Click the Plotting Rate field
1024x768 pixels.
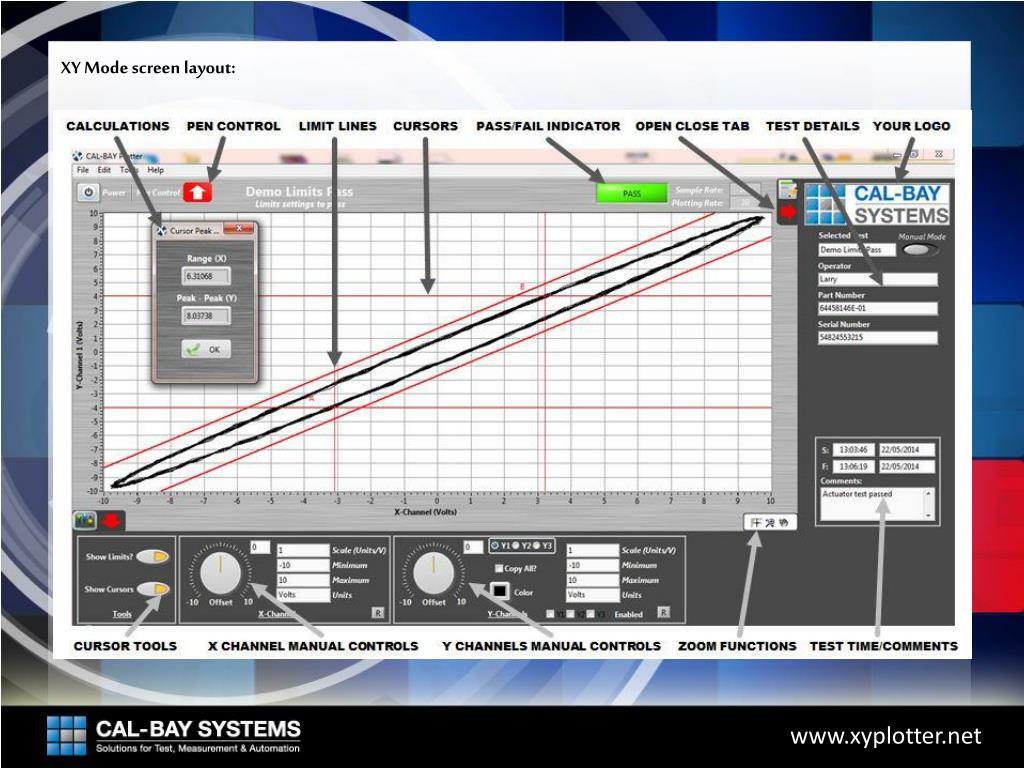tap(745, 203)
